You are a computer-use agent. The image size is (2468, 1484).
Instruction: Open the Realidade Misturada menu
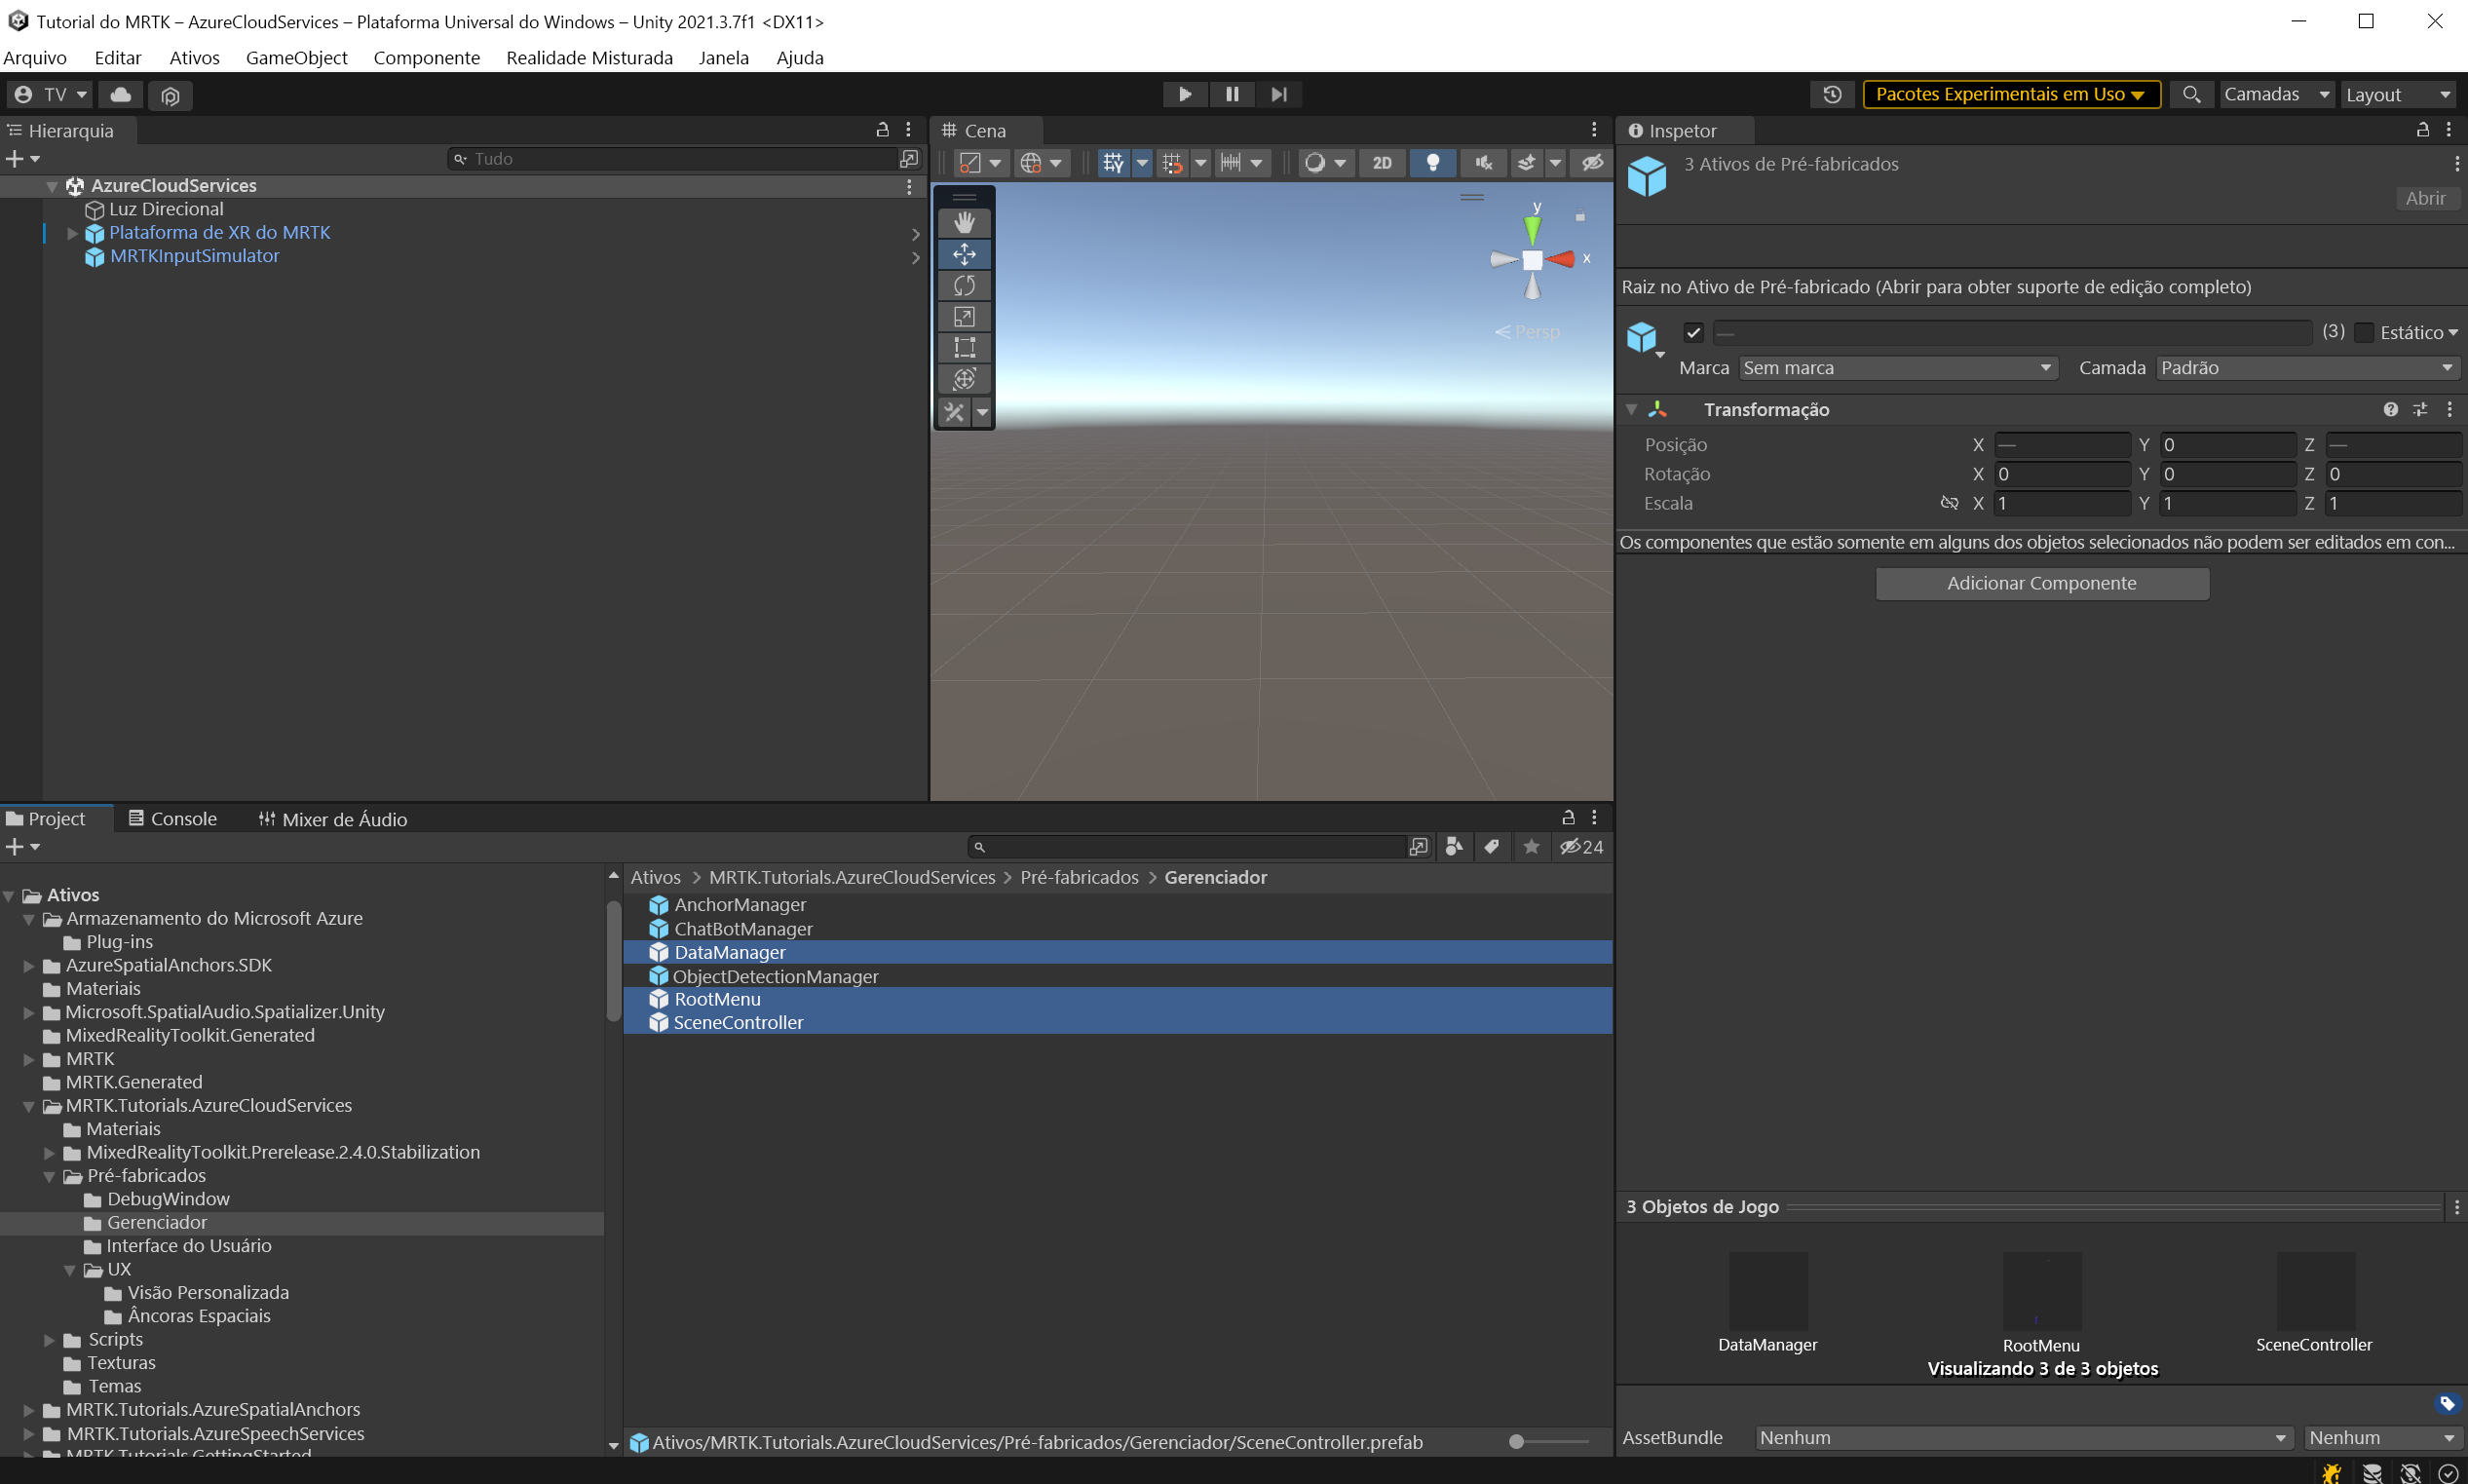point(589,57)
